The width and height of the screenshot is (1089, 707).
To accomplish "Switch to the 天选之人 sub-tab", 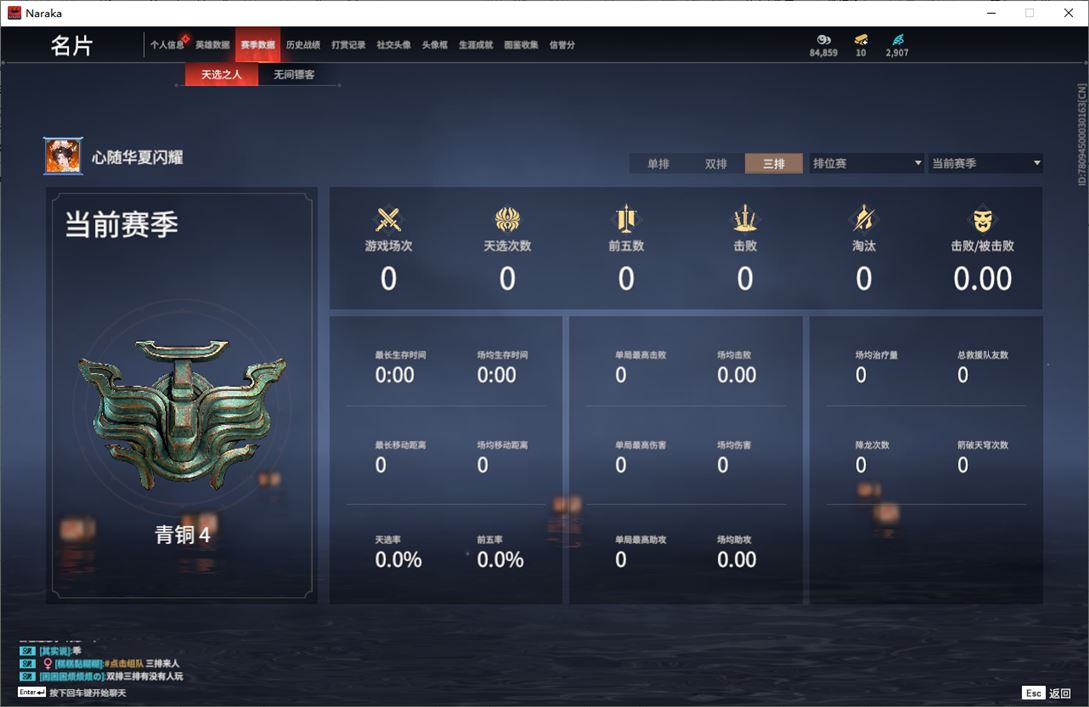I will coord(222,74).
